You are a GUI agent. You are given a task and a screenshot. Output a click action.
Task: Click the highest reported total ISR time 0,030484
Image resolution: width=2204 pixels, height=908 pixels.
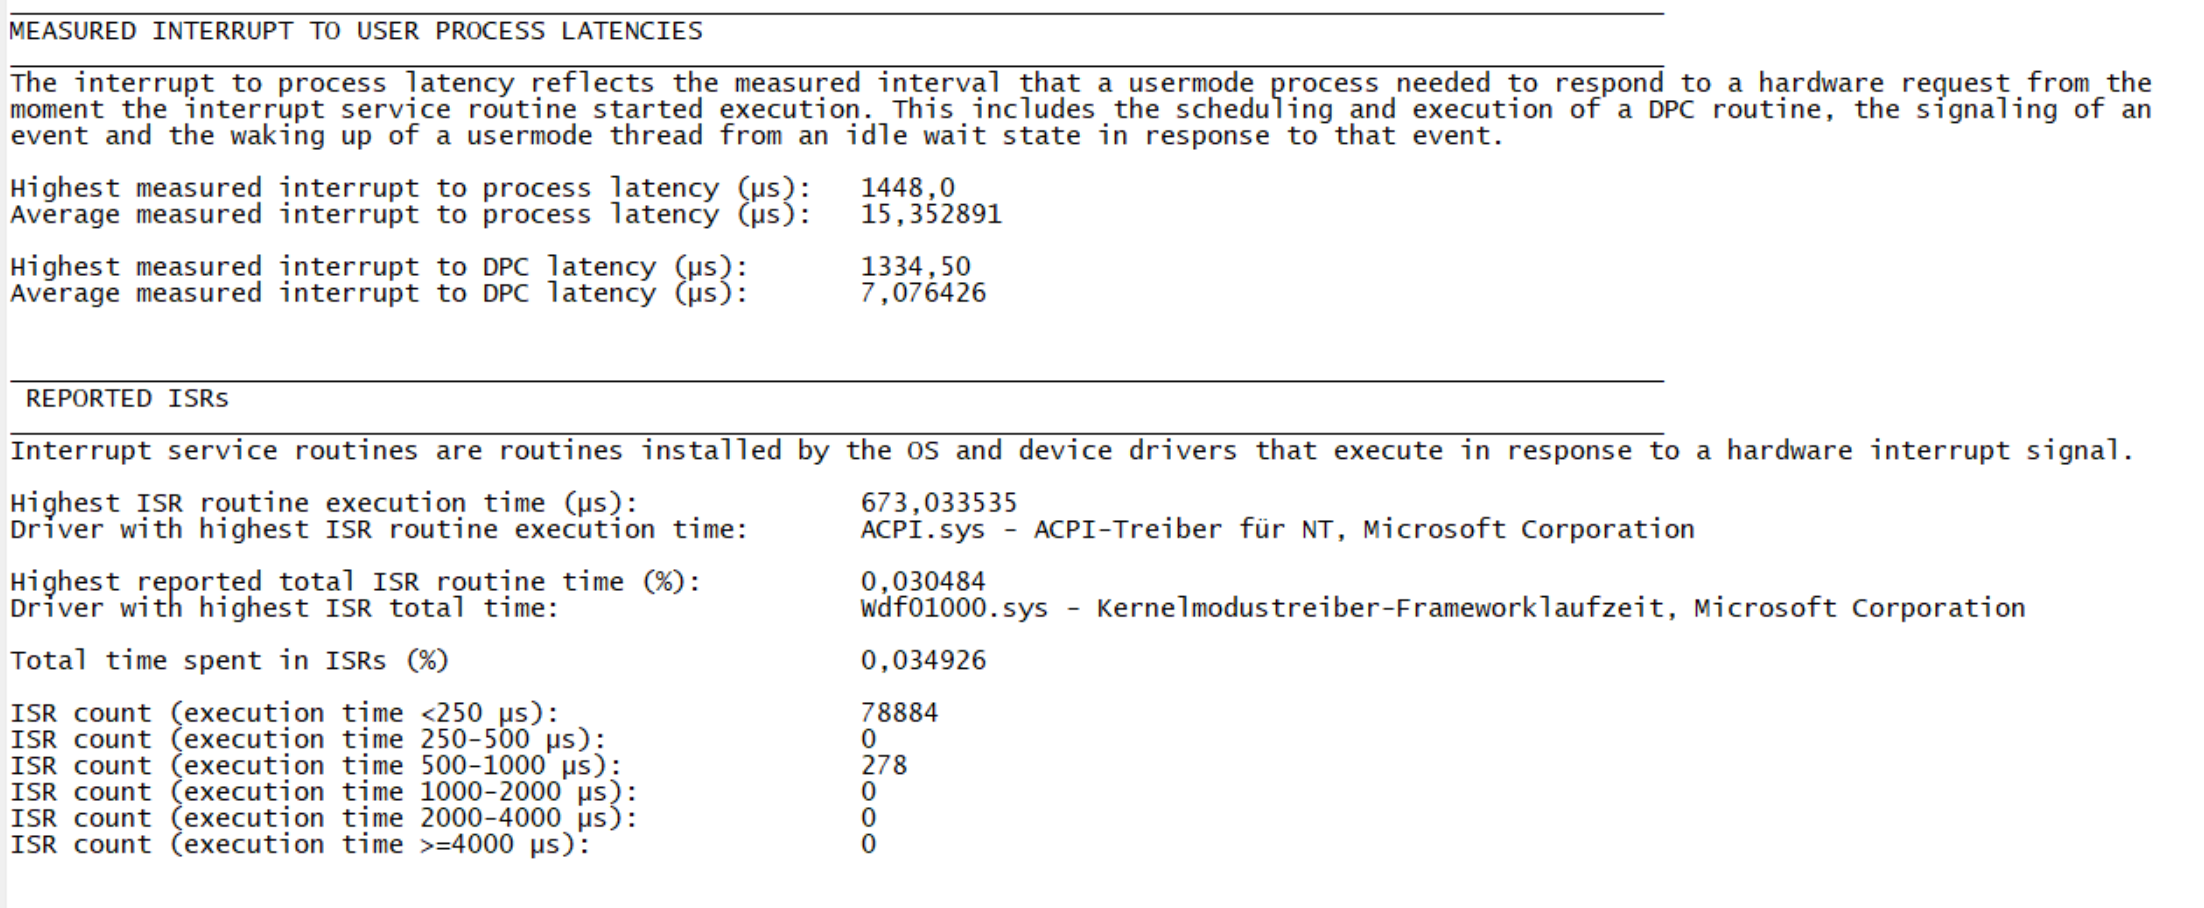(x=923, y=581)
